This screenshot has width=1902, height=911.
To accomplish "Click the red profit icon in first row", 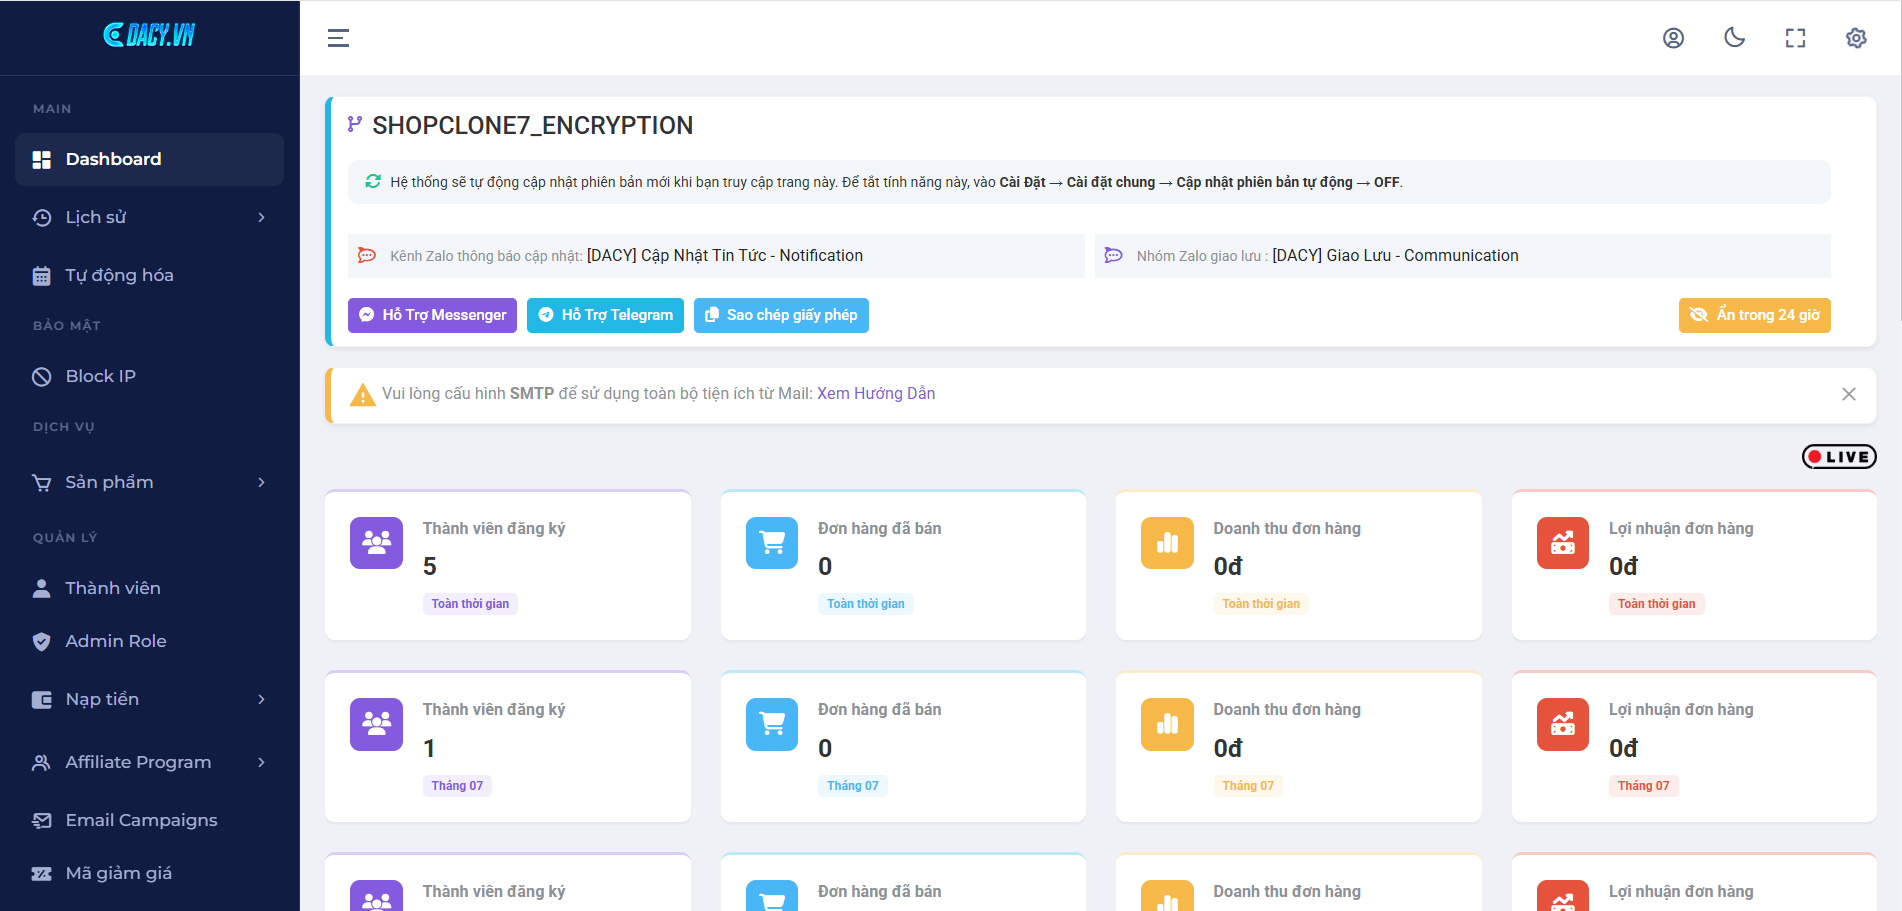I will coord(1562,543).
